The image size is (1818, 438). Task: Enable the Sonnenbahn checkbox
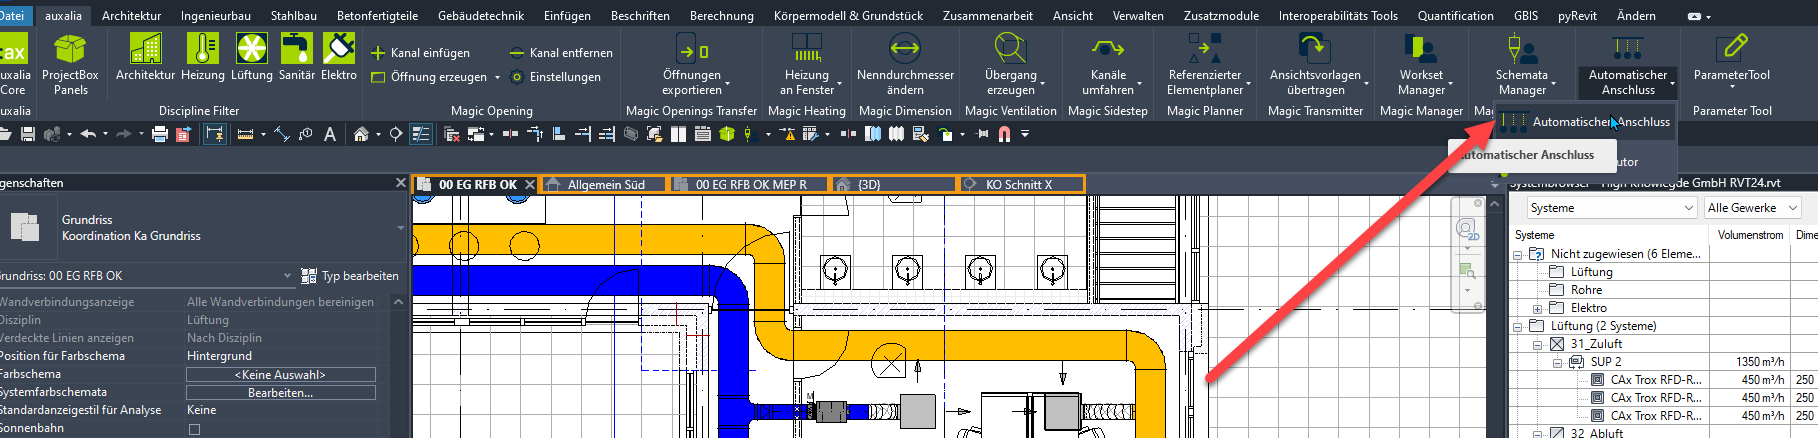tap(195, 429)
